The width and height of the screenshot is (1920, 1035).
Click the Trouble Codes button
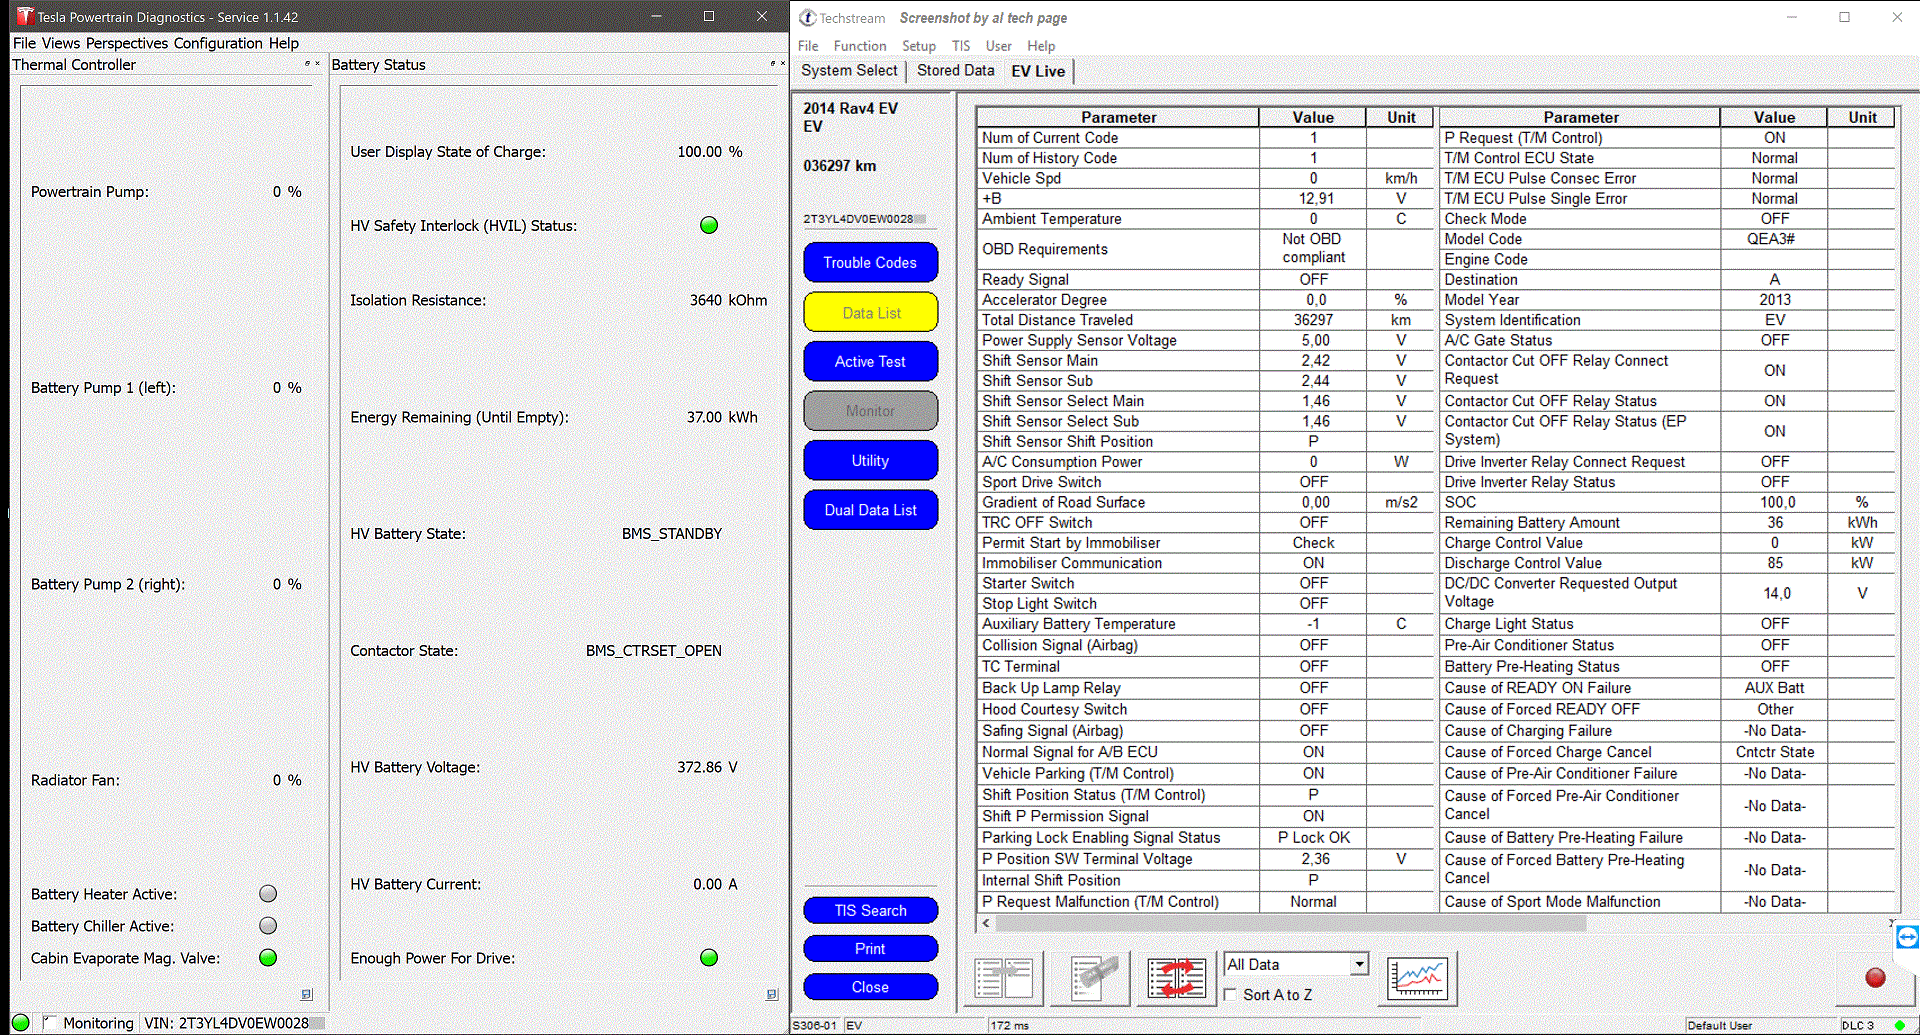(x=870, y=263)
